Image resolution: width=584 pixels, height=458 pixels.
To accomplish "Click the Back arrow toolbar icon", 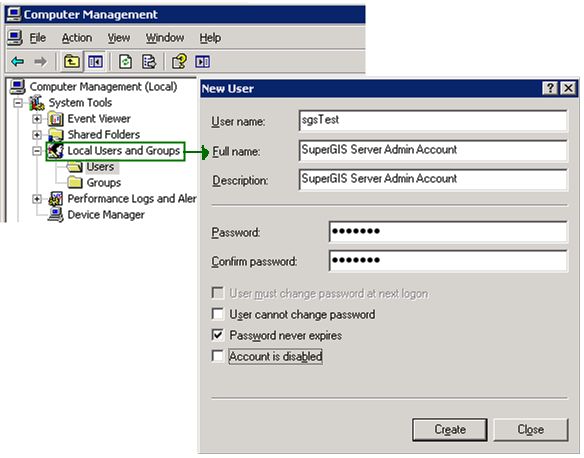I will tap(18, 61).
